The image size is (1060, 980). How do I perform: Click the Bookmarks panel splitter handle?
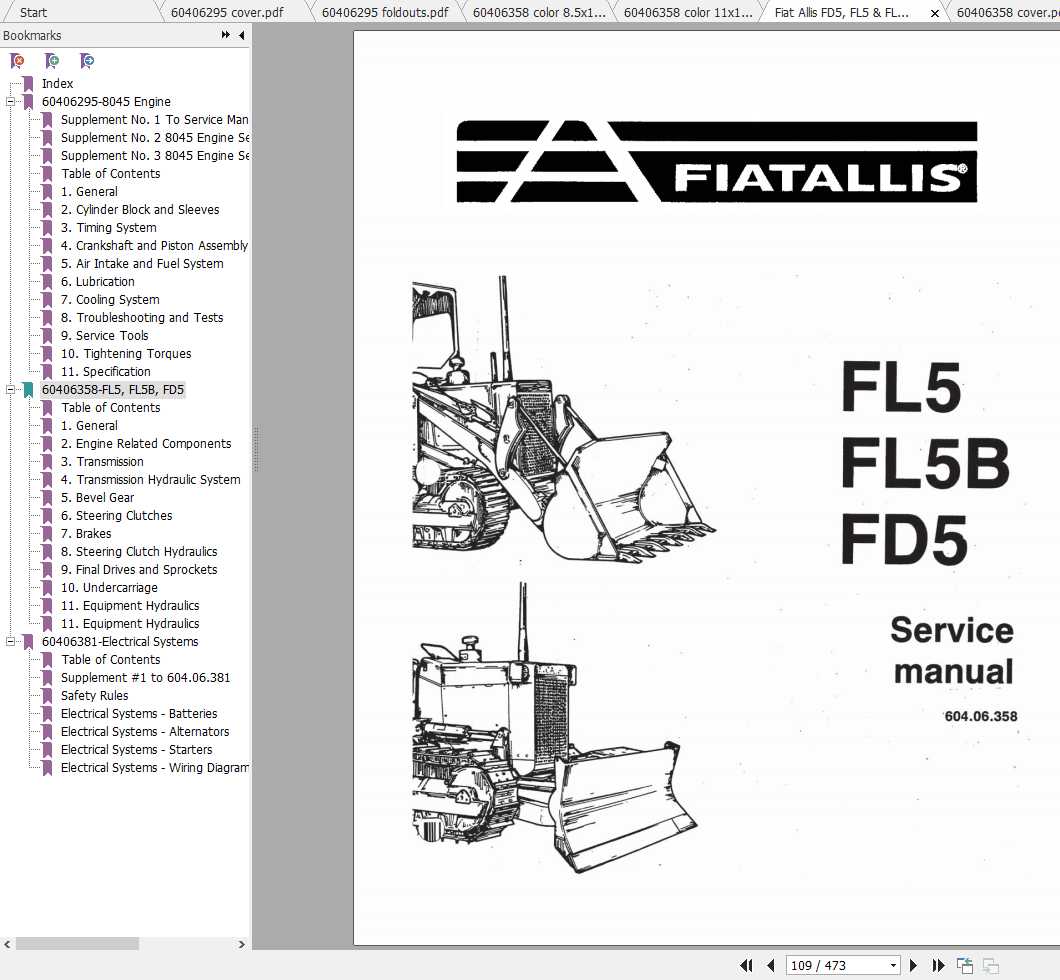(x=256, y=449)
